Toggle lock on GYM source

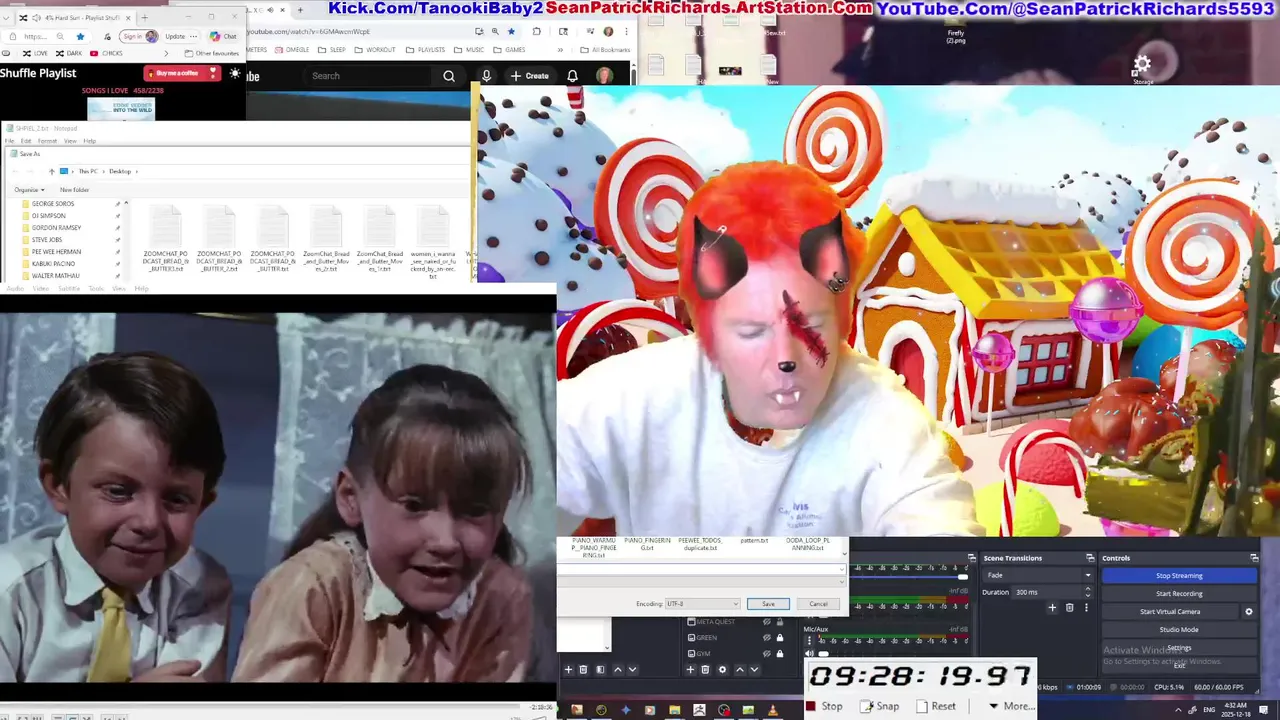pyautogui.click(x=780, y=653)
